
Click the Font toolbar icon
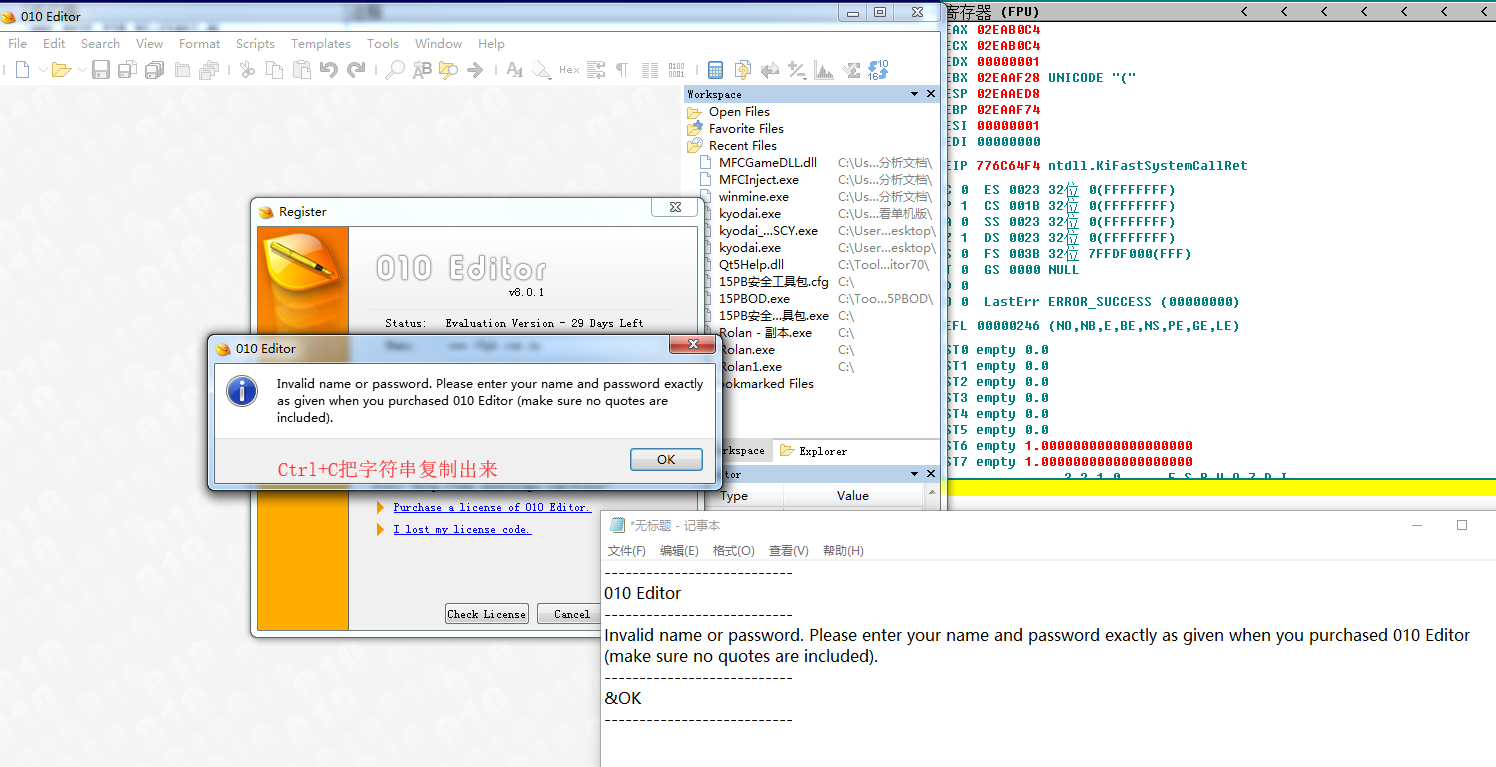point(515,70)
